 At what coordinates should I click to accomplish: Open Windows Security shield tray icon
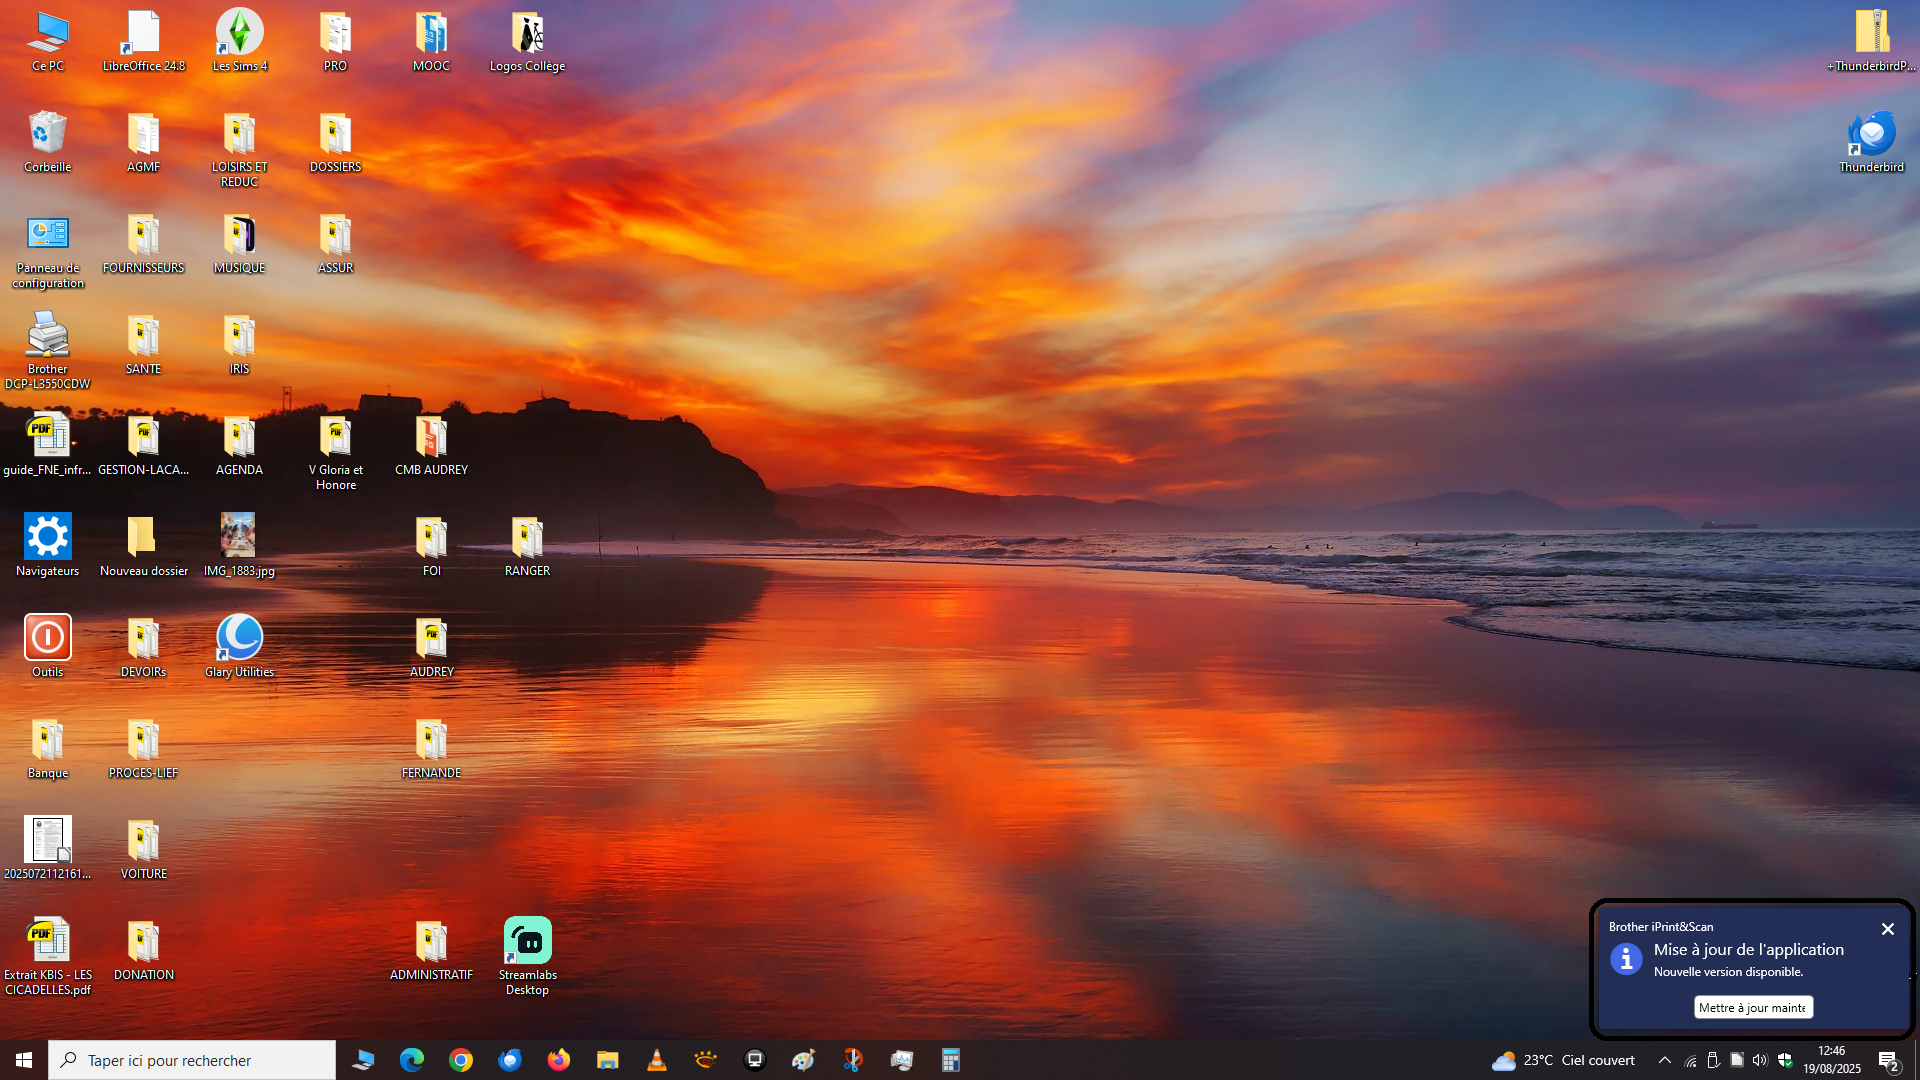[1785, 1060]
